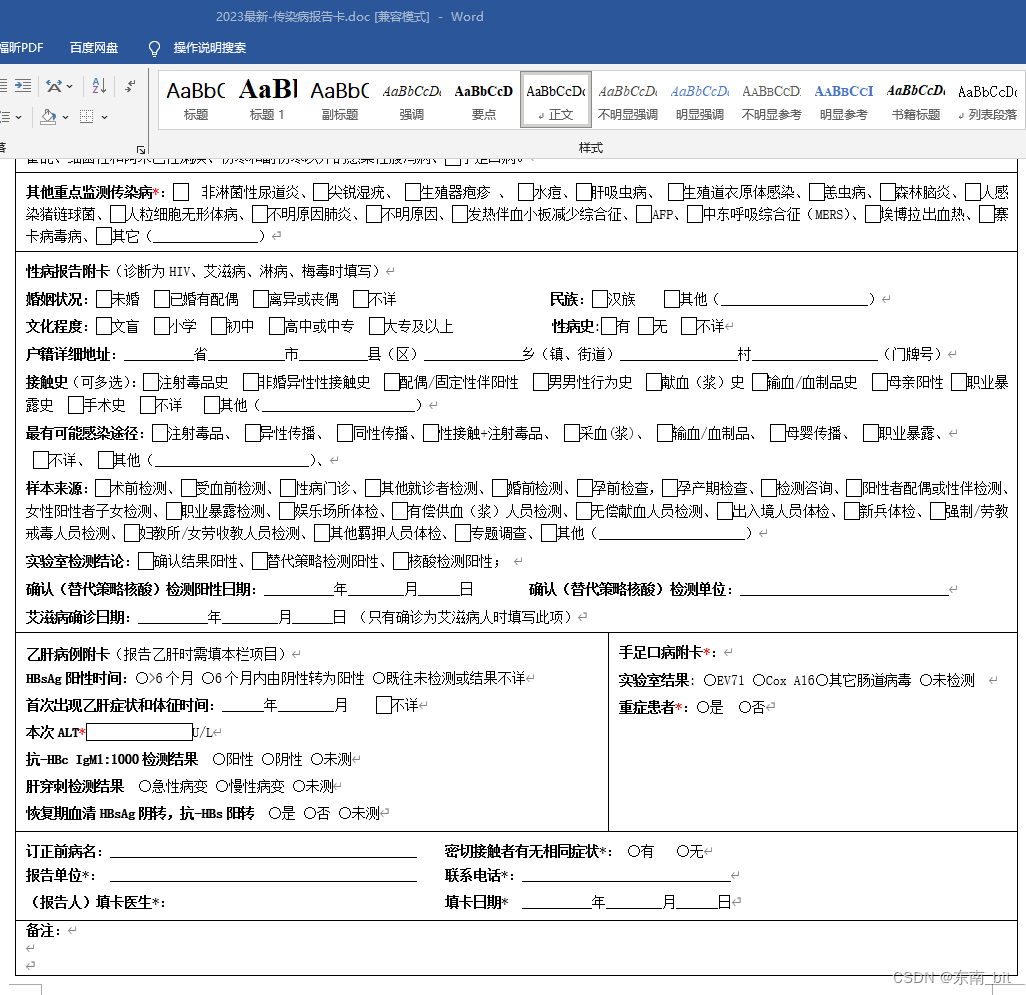This screenshot has height=995, width=1026.
Task: Open the Multilevel List dropdown
Action: tap(18, 118)
